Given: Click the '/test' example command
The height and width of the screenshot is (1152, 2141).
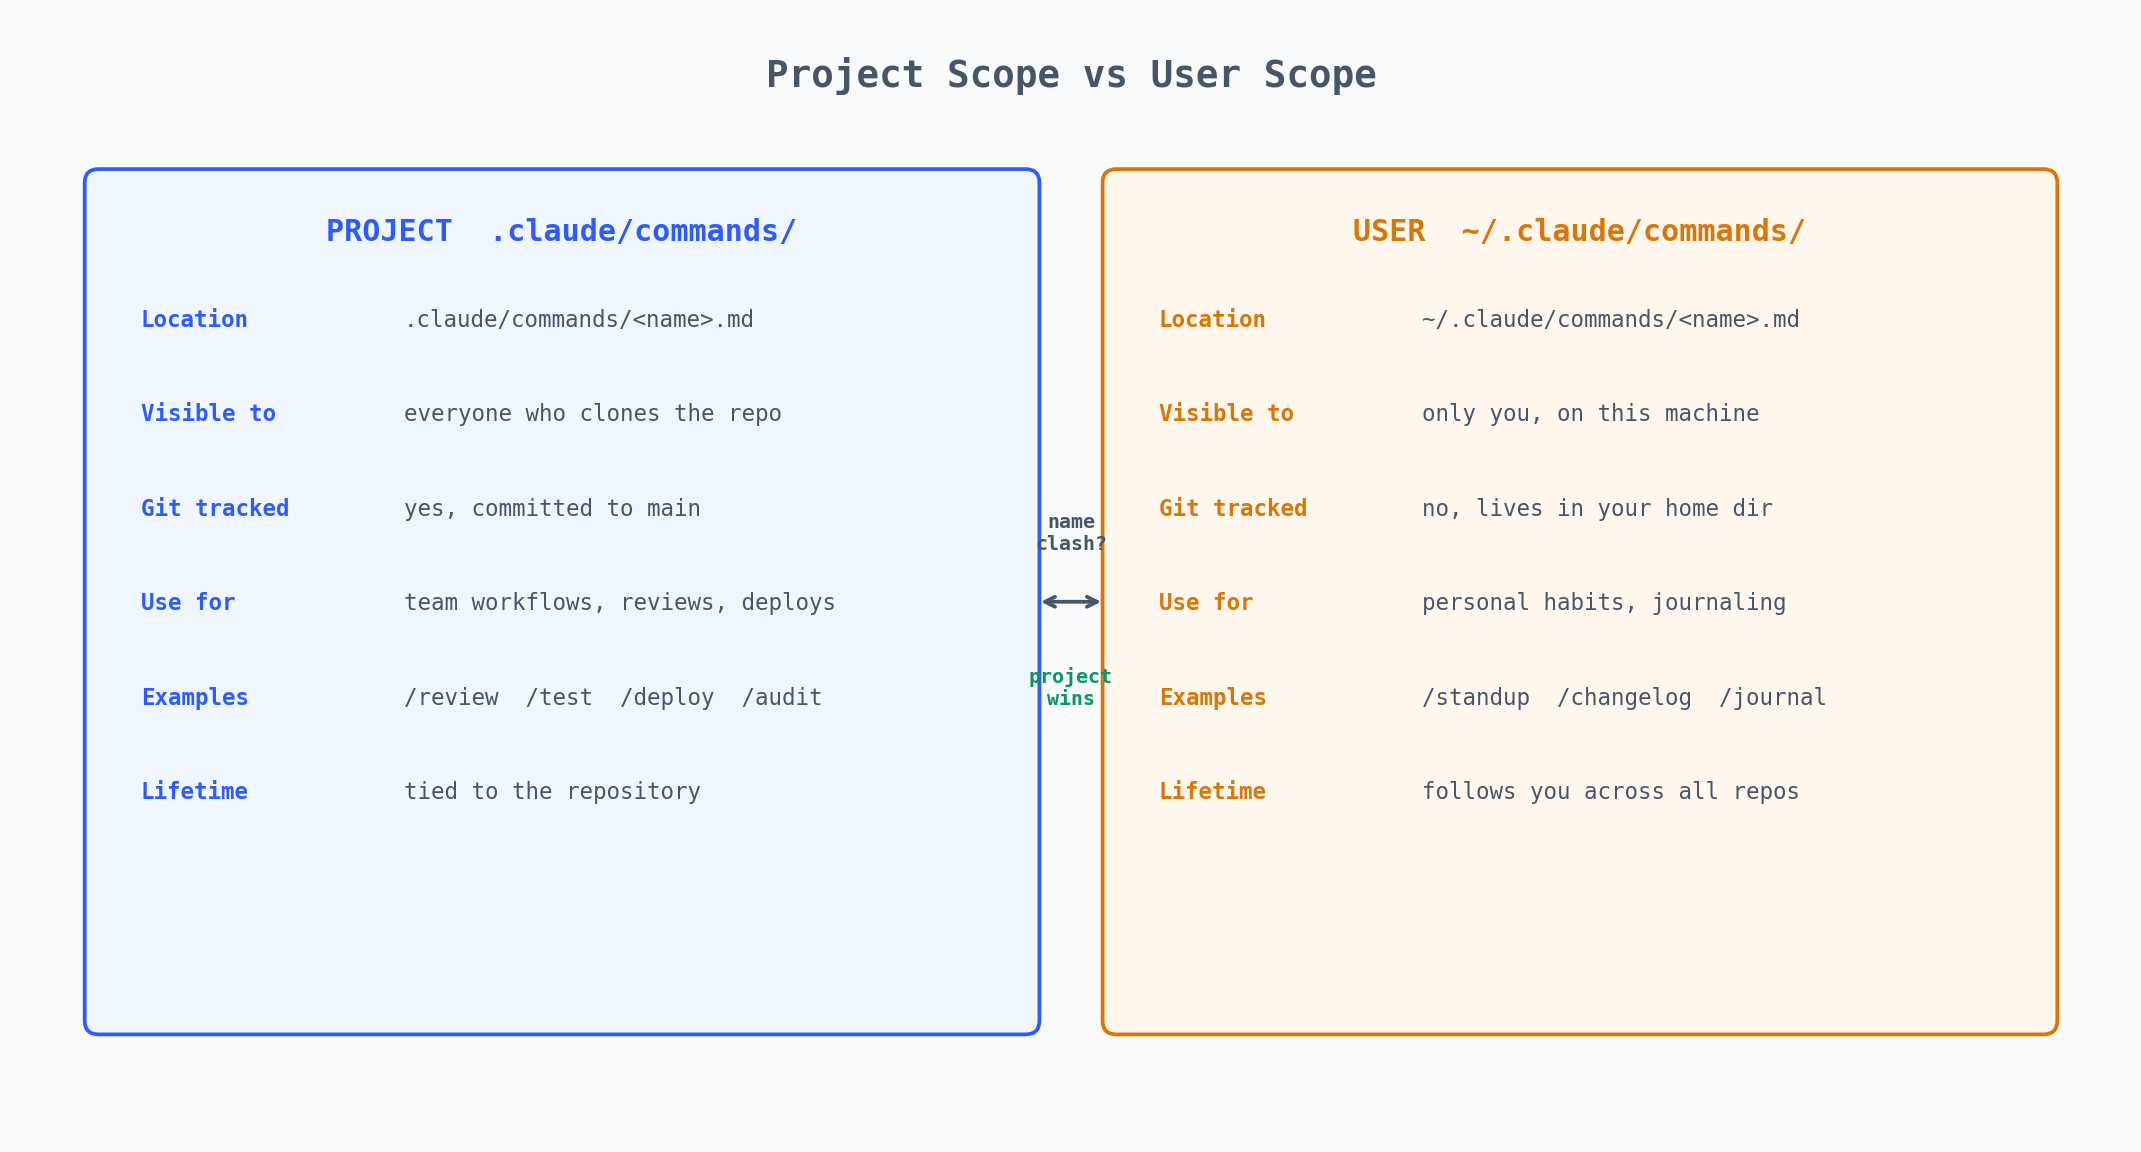Looking at the screenshot, I should [x=559, y=698].
